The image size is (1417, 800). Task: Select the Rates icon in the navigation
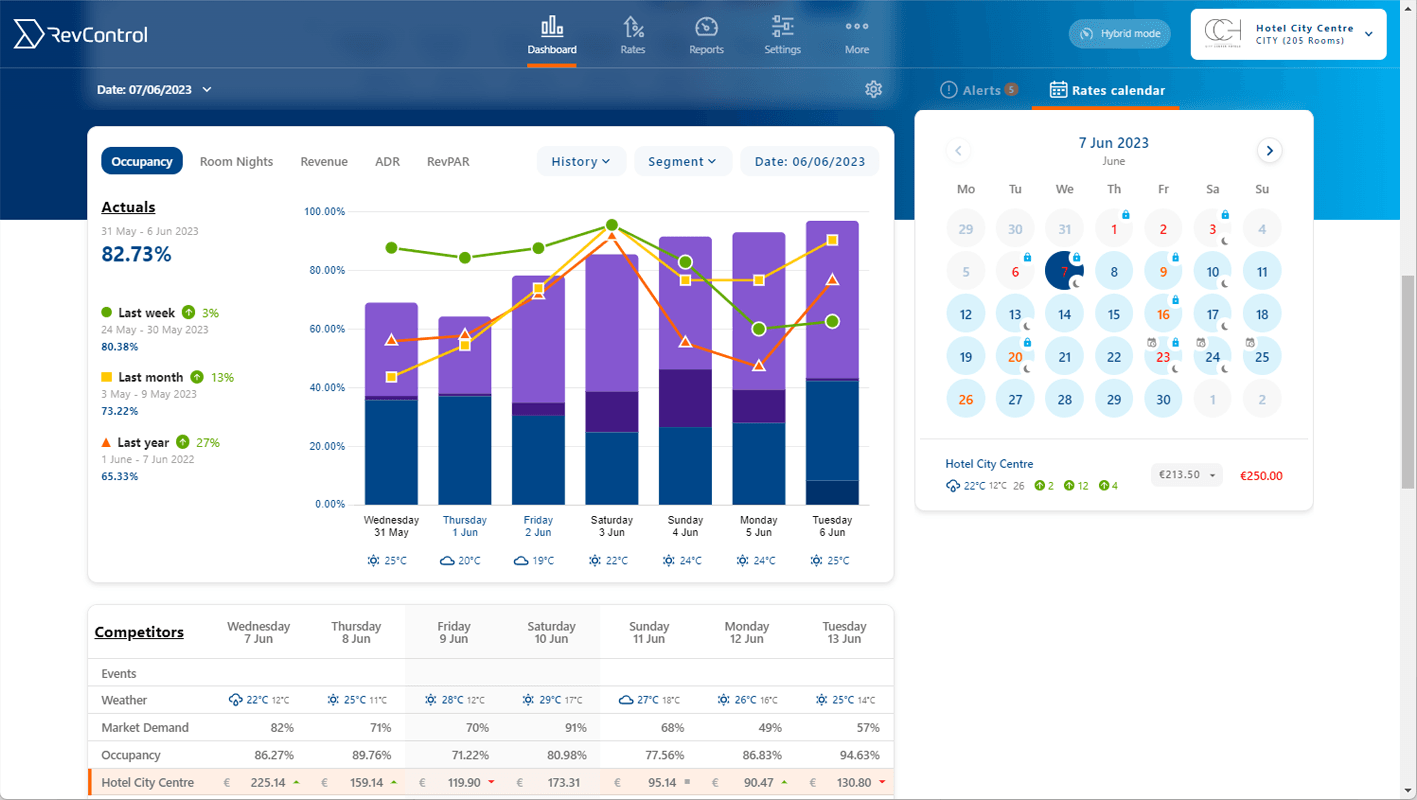(632, 27)
